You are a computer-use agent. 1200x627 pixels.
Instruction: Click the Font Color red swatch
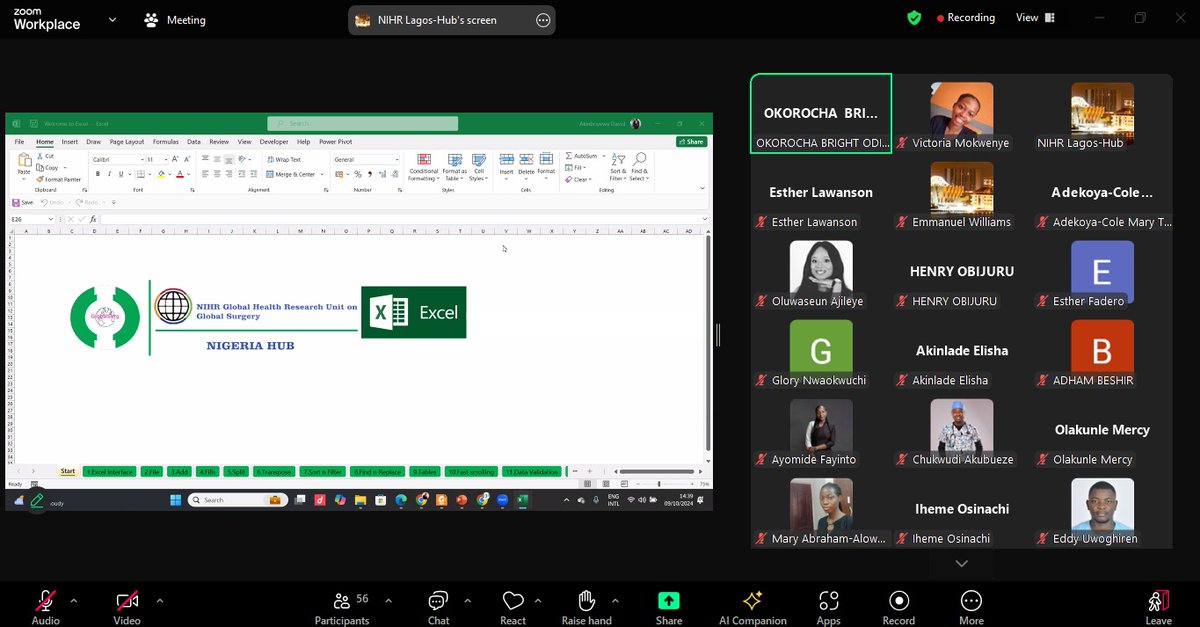[x=181, y=174]
